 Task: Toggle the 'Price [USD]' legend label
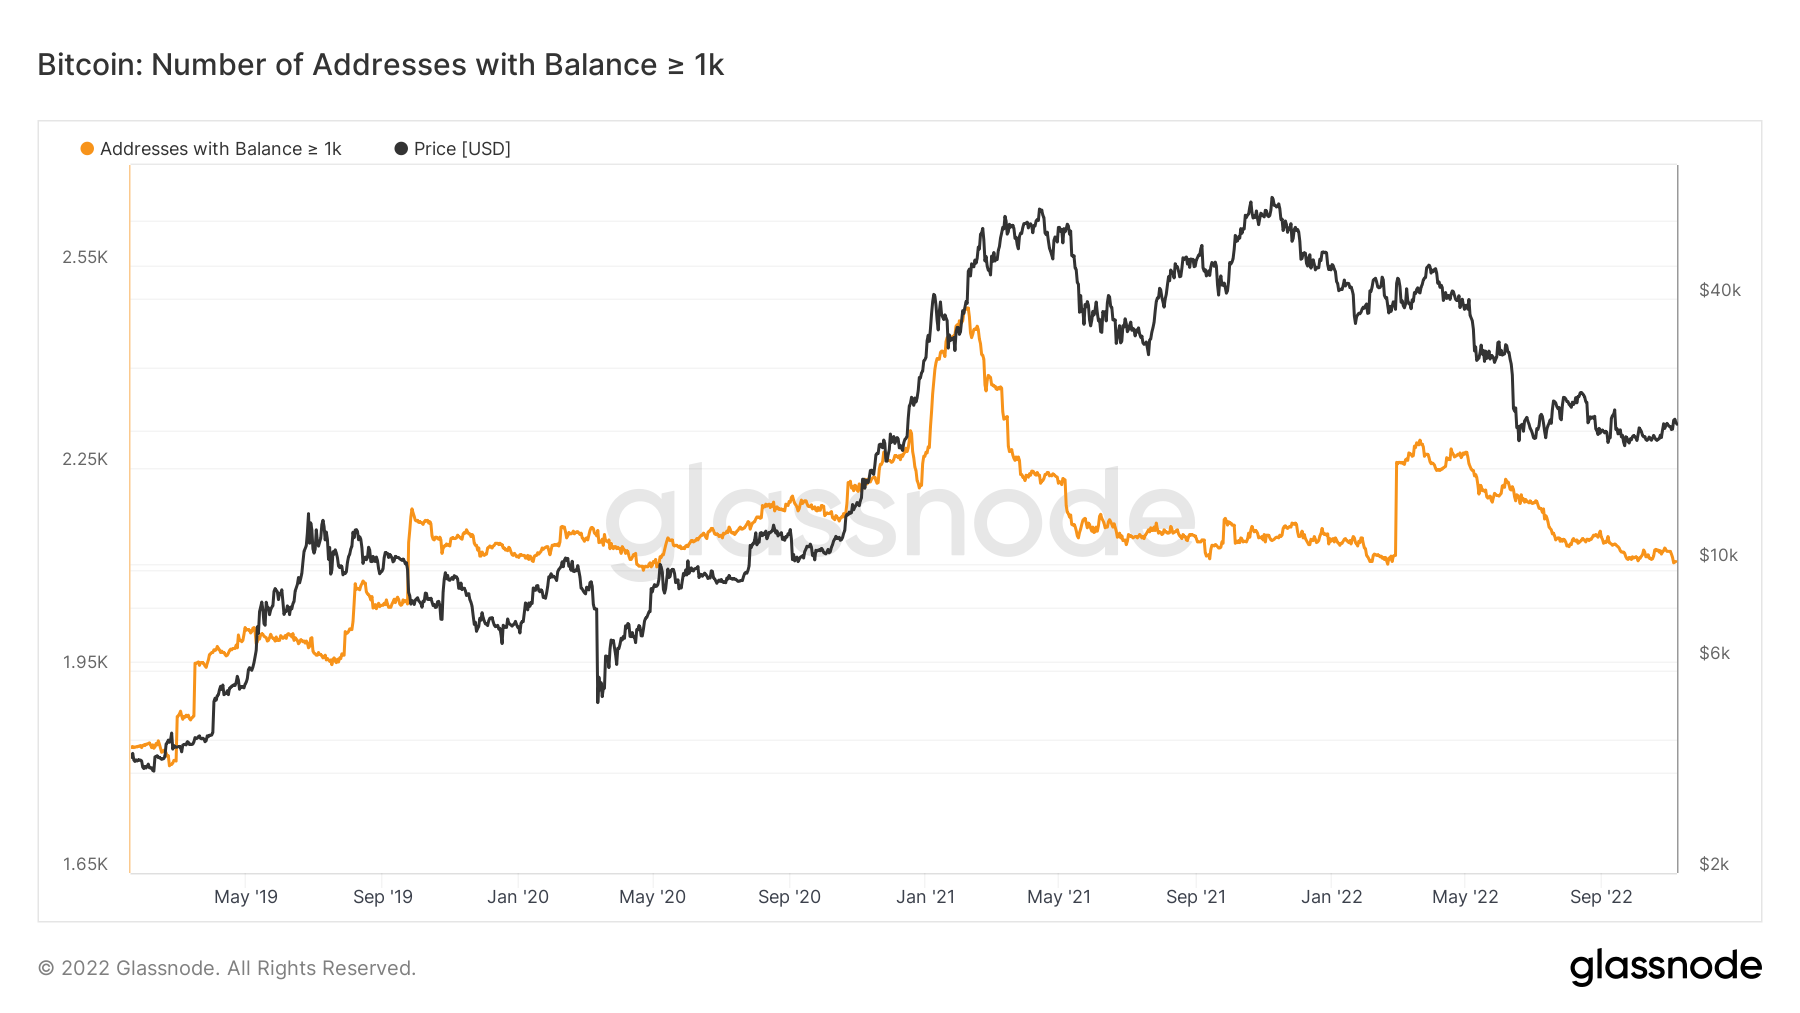462,149
